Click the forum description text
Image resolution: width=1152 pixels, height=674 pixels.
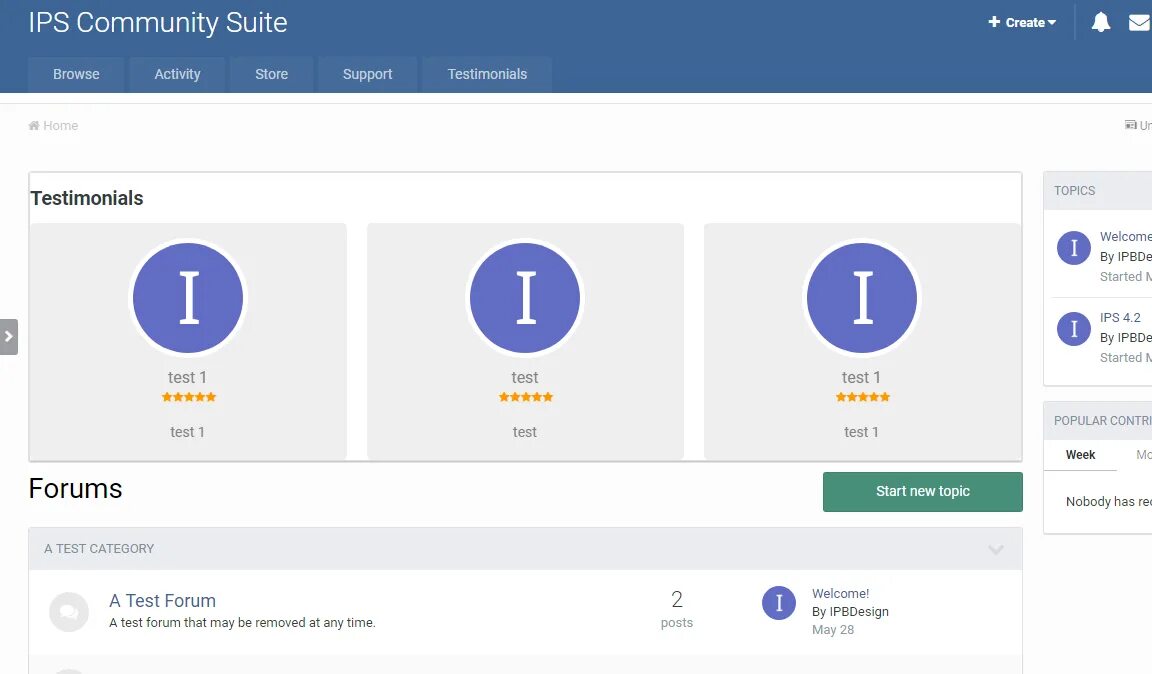pos(242,623)
